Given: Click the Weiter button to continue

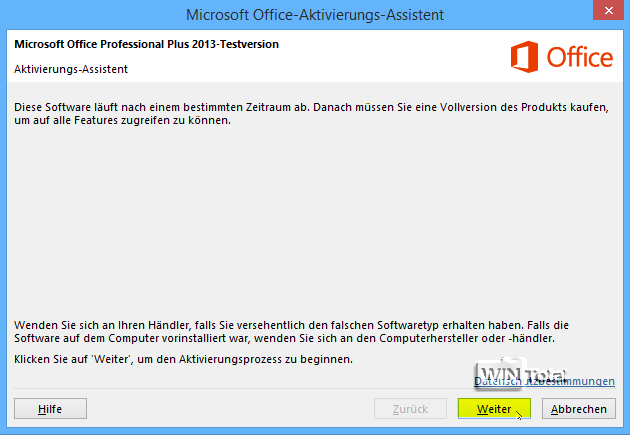Looking at the screenshot, I should (x=494, y=409).
